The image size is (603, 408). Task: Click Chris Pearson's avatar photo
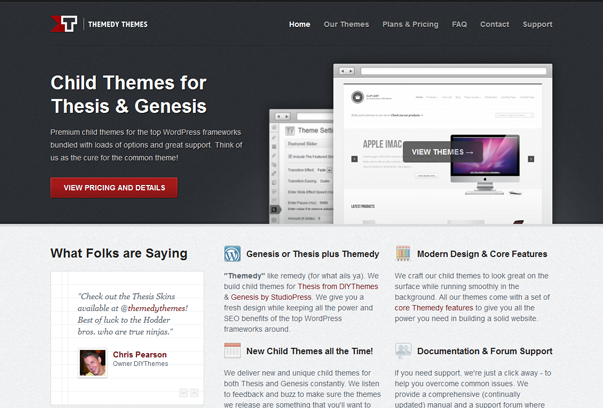(x=92, y=363)
